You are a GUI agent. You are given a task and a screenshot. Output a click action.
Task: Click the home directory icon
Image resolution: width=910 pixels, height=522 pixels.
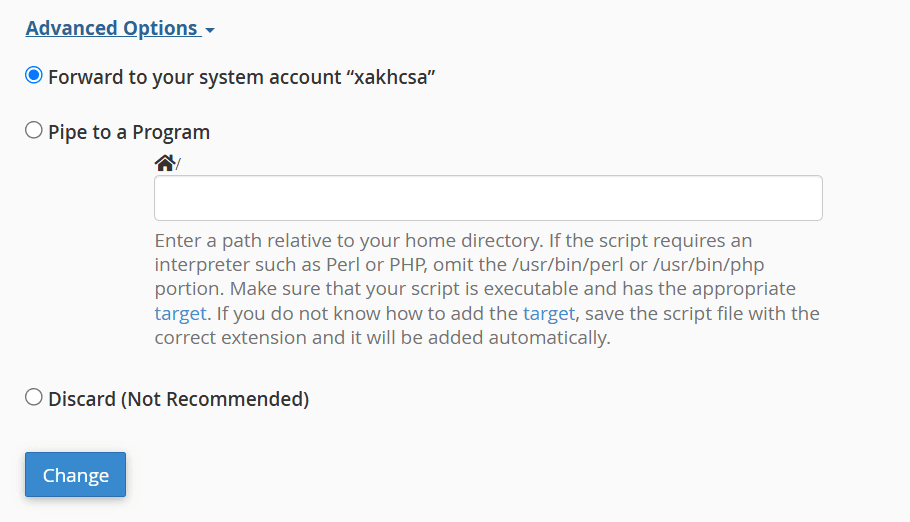click(164, 162)
